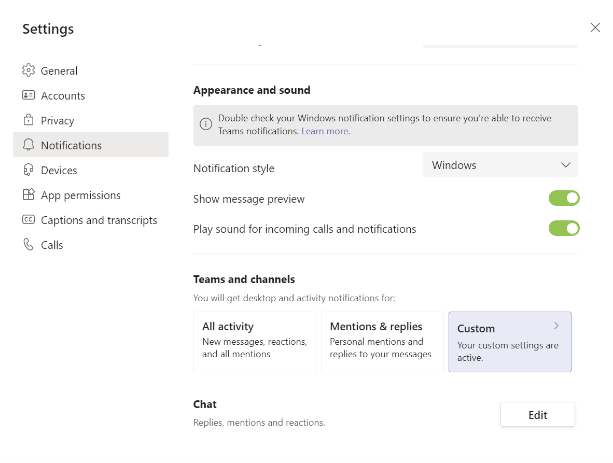Click 'Replies, mentions and reactions.' text
Screen dimensions: 613x463
[x=259, y=422]
